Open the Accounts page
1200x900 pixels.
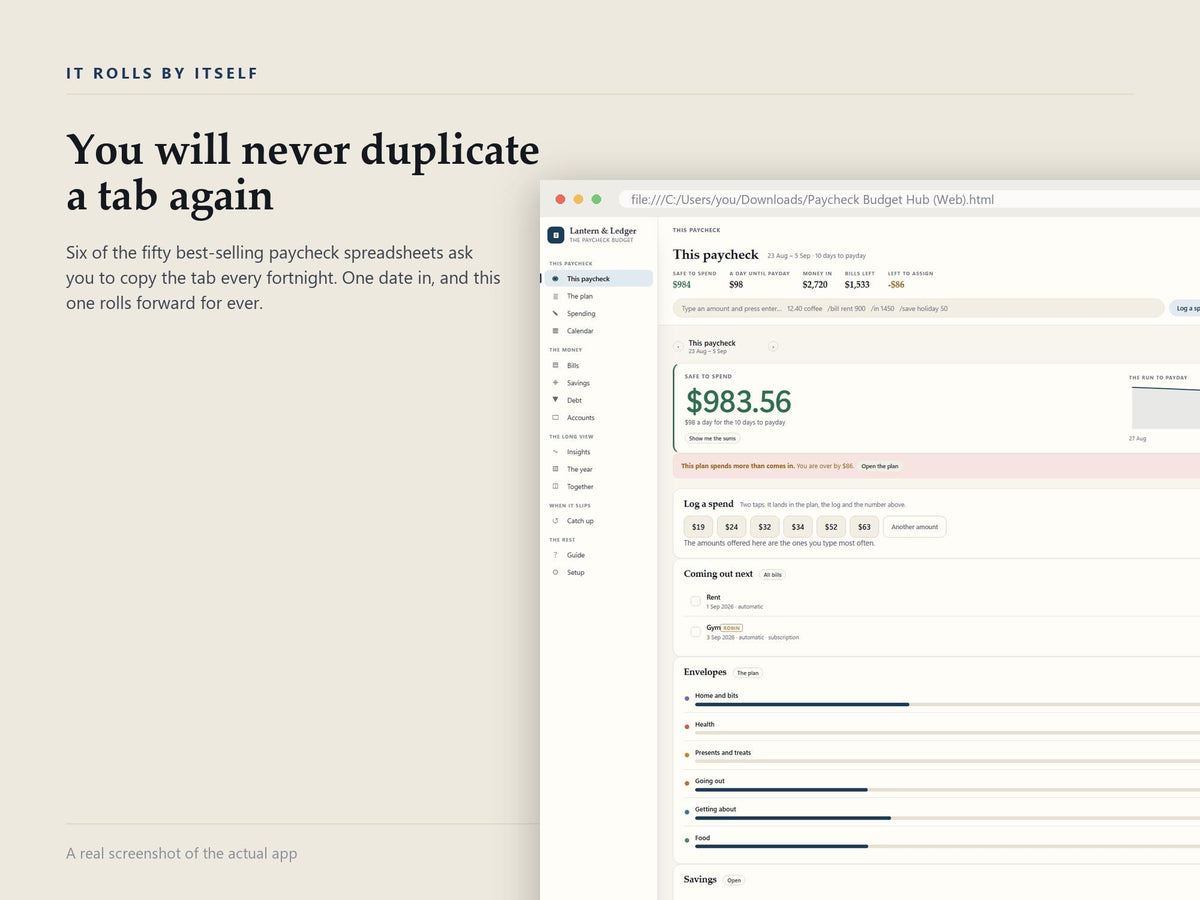[580, 417]
